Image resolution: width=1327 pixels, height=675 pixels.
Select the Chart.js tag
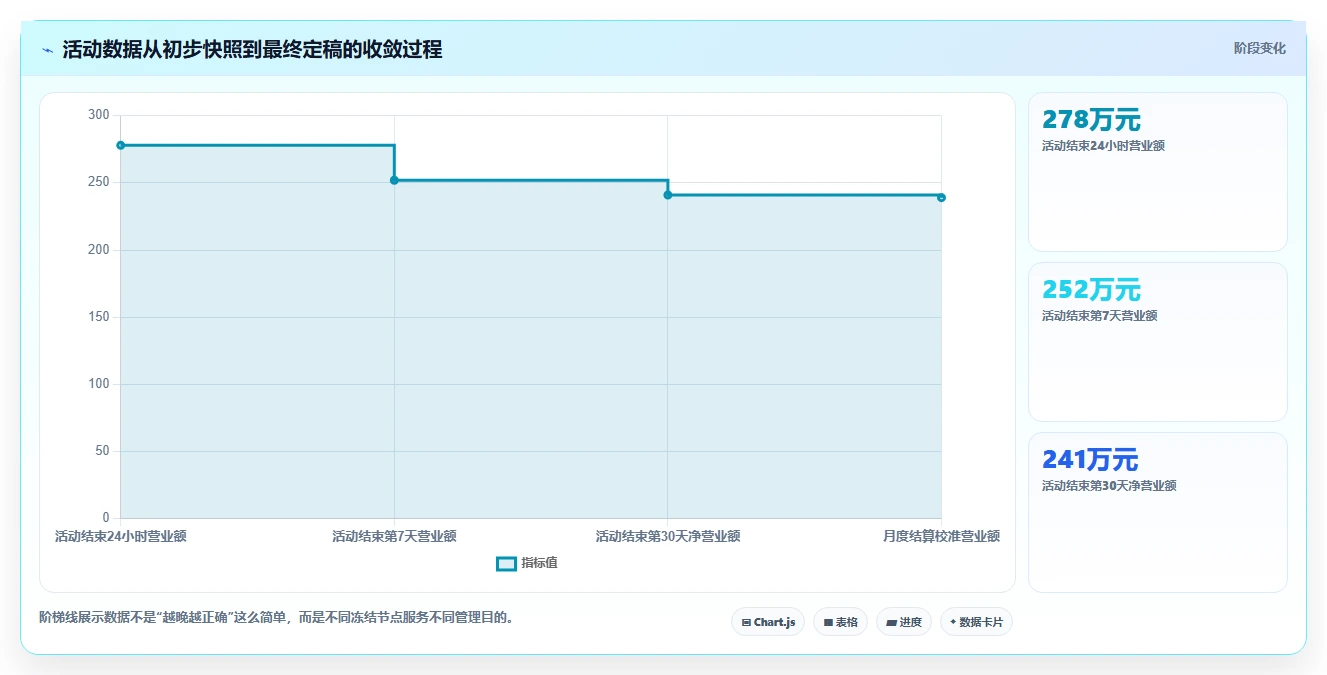click(x=768, y=622)
